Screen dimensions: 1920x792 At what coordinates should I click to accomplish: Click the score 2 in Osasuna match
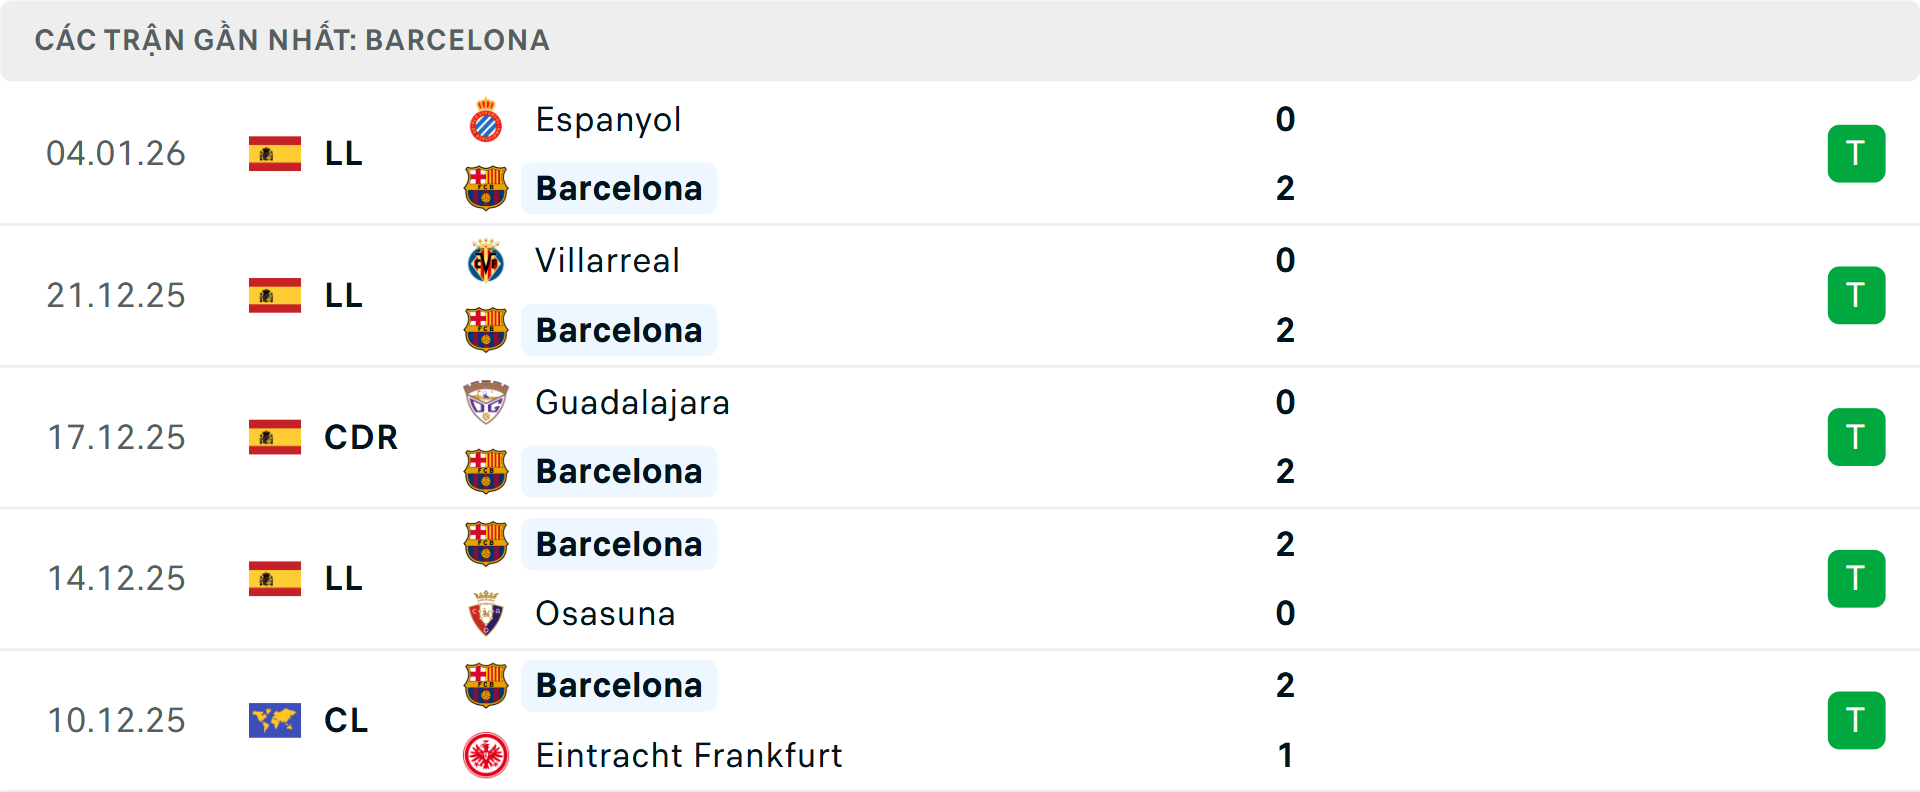click(x=1286, y=544)
